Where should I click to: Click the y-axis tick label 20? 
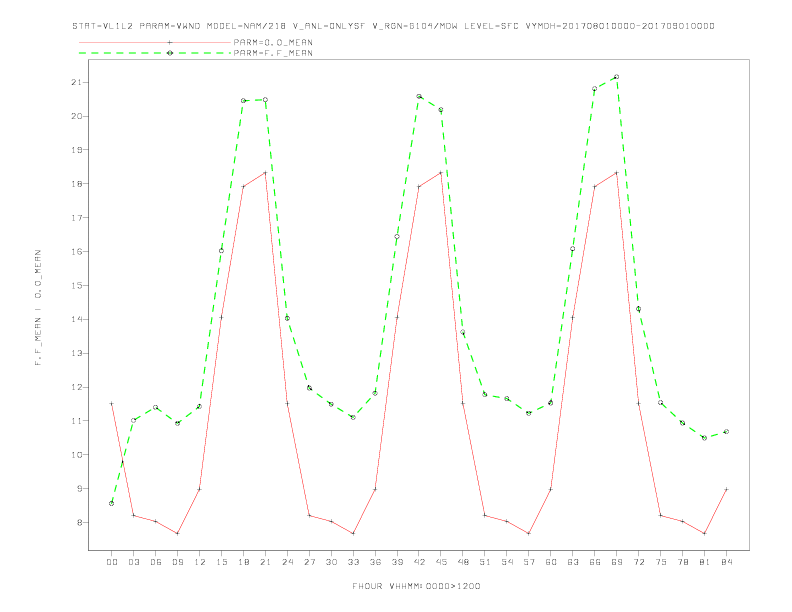pyautogui.click(x=77, y=116)
